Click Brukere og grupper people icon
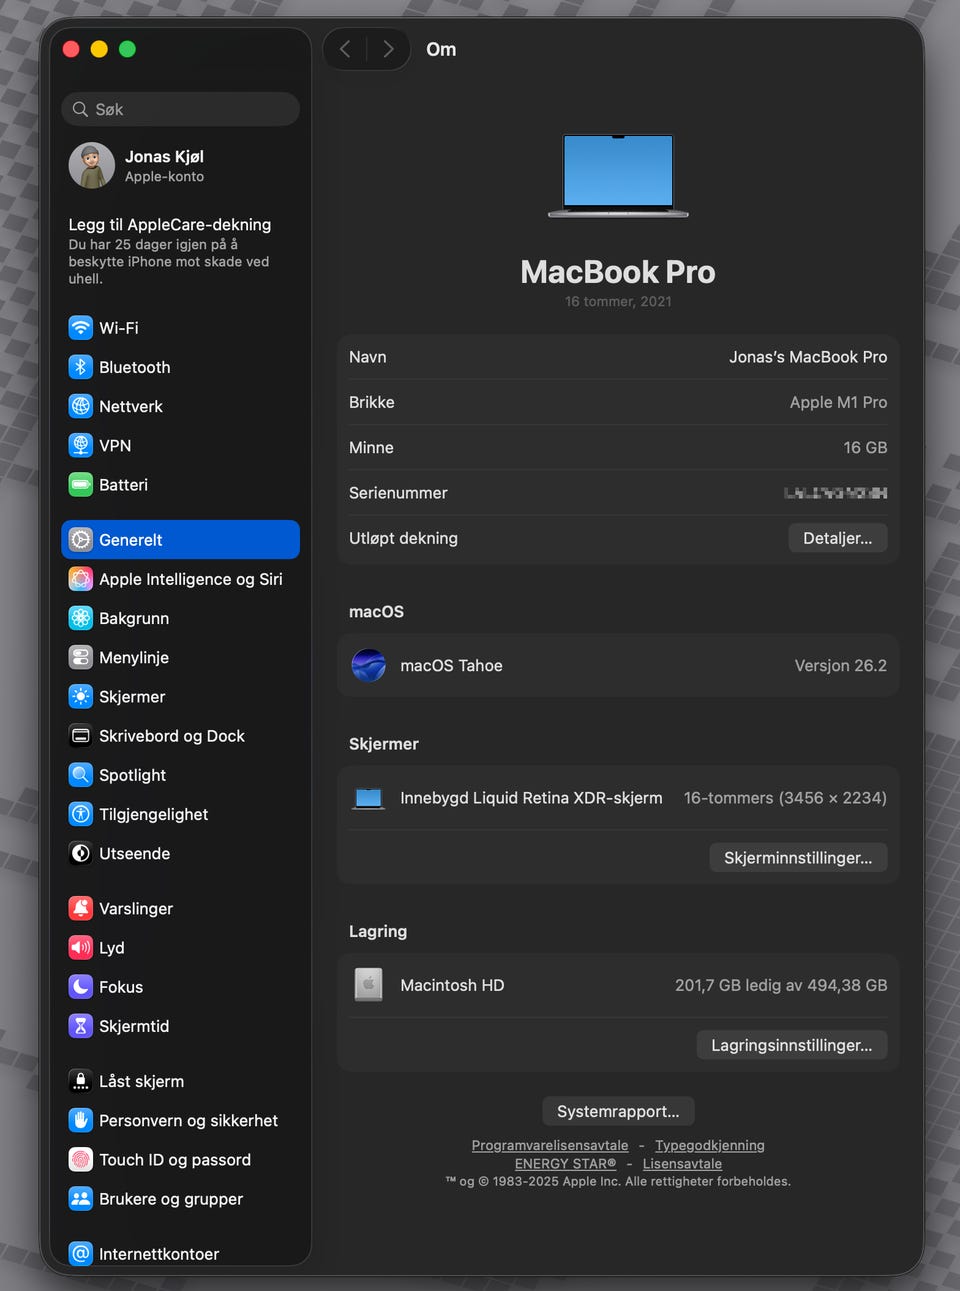The height and width of the screenshot is (1291, 960). pos(81,1199)
